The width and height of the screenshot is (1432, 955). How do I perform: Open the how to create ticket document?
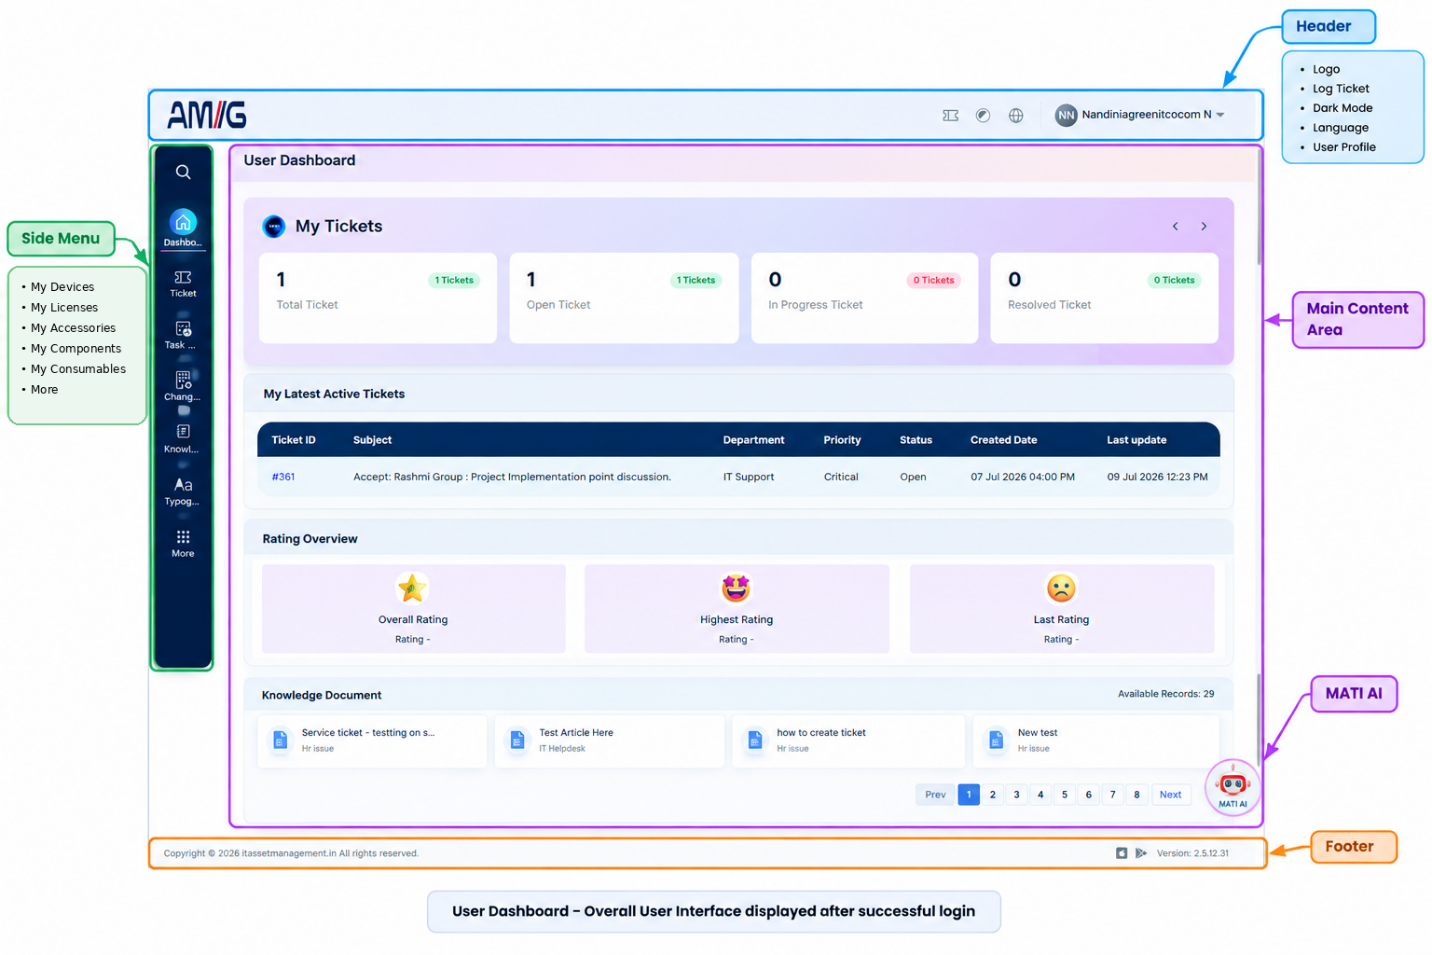[848, 741]
